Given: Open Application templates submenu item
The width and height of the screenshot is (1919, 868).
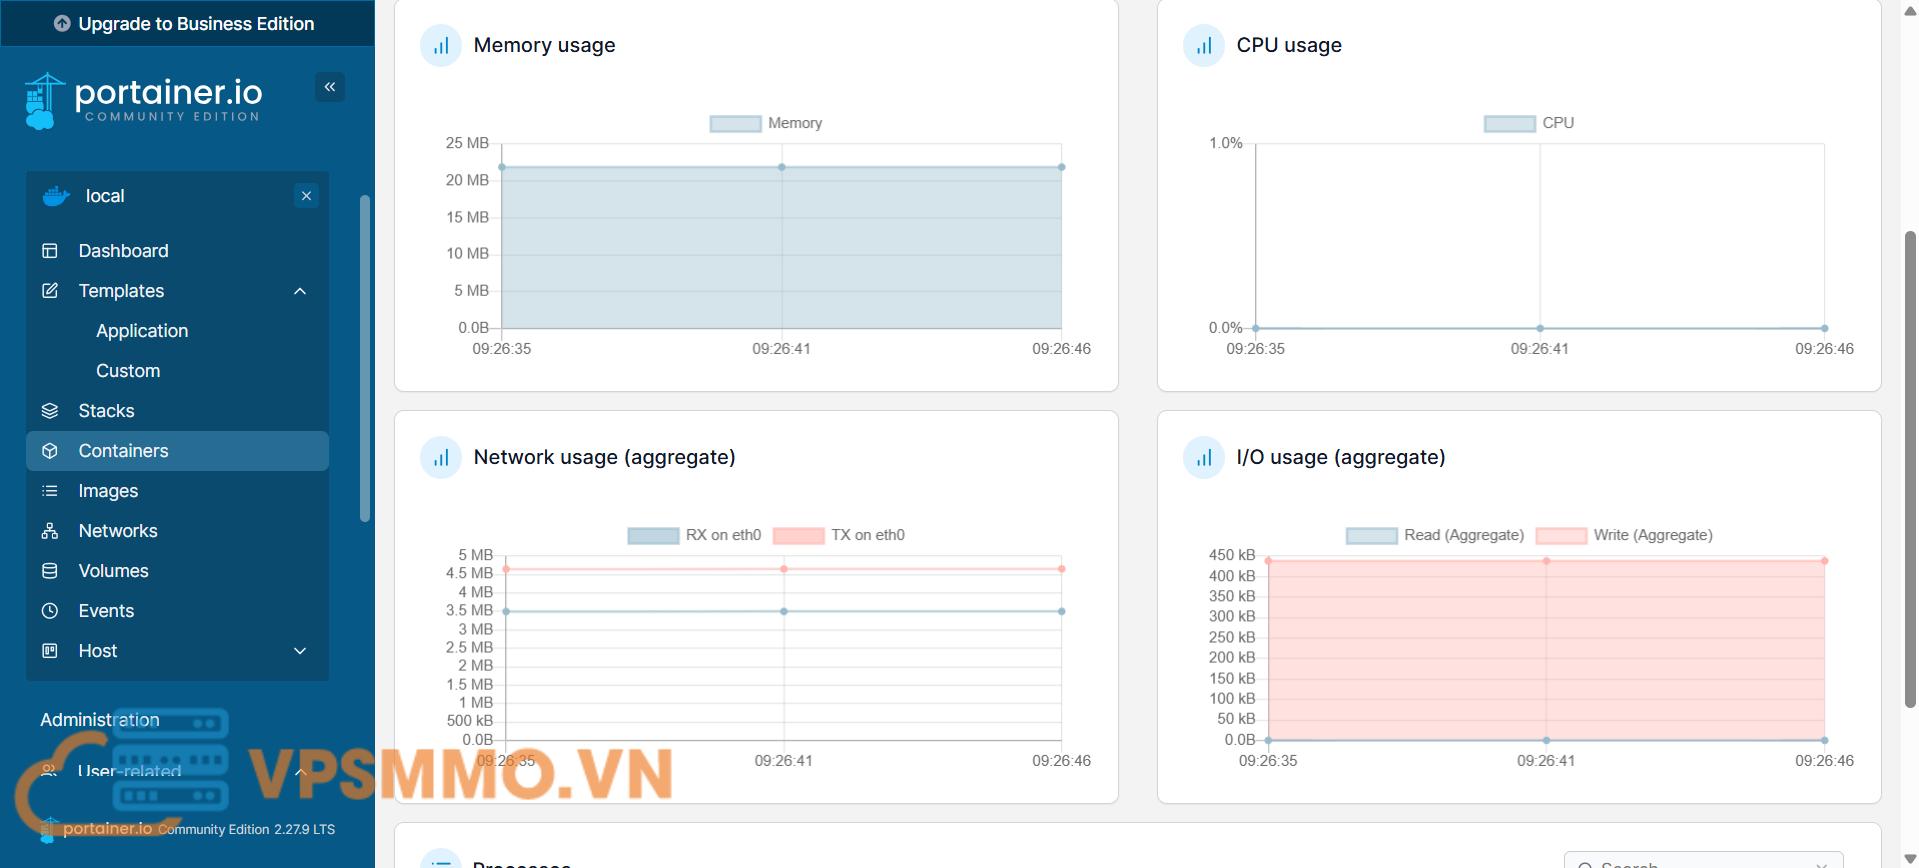Looking at the screenshot, I should point(142,331).
